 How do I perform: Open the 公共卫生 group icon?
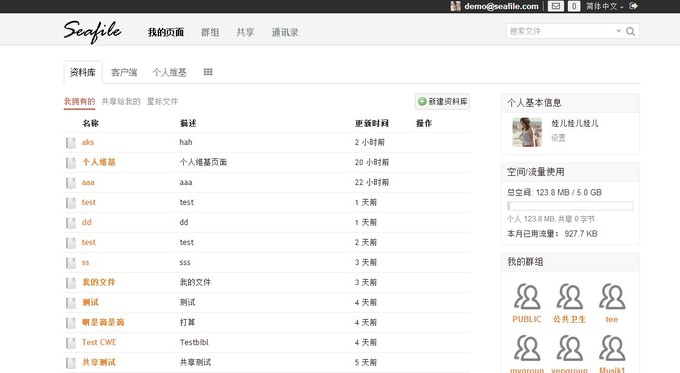pos(569,296)
